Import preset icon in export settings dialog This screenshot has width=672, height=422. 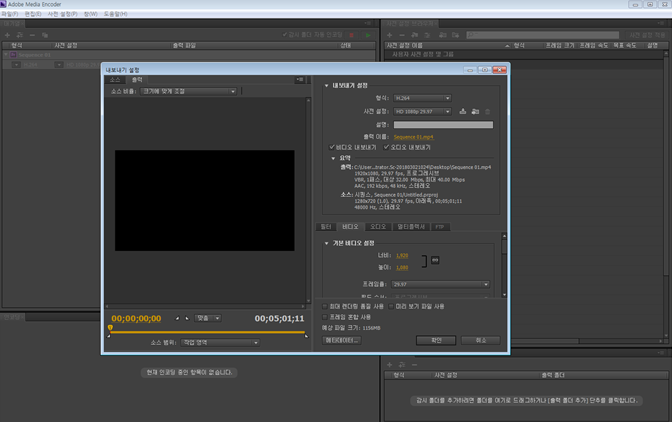pyautogui.click(x=475, y=111)
